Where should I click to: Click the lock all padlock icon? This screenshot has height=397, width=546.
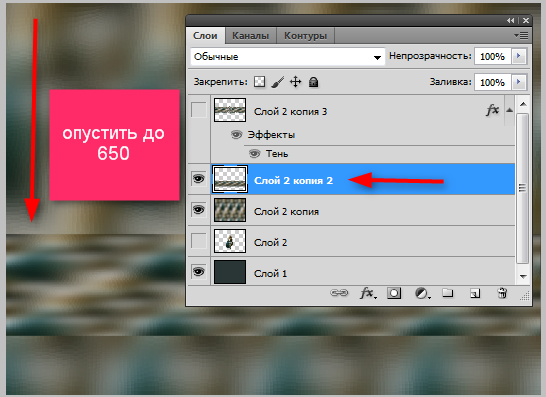pos(313,82)
